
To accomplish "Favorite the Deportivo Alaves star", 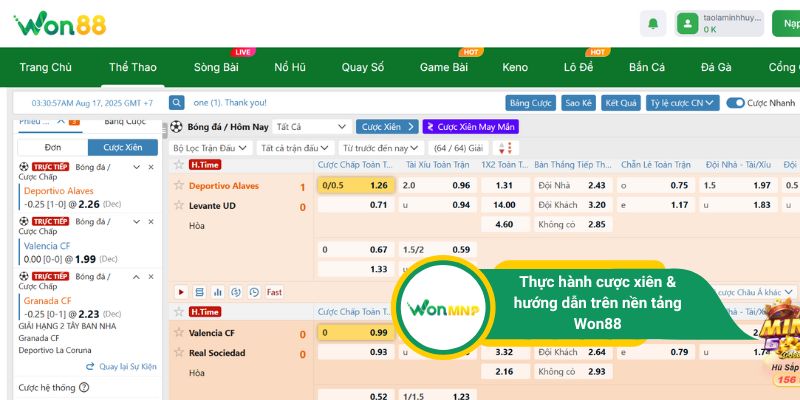I will (x=179, y=185).
